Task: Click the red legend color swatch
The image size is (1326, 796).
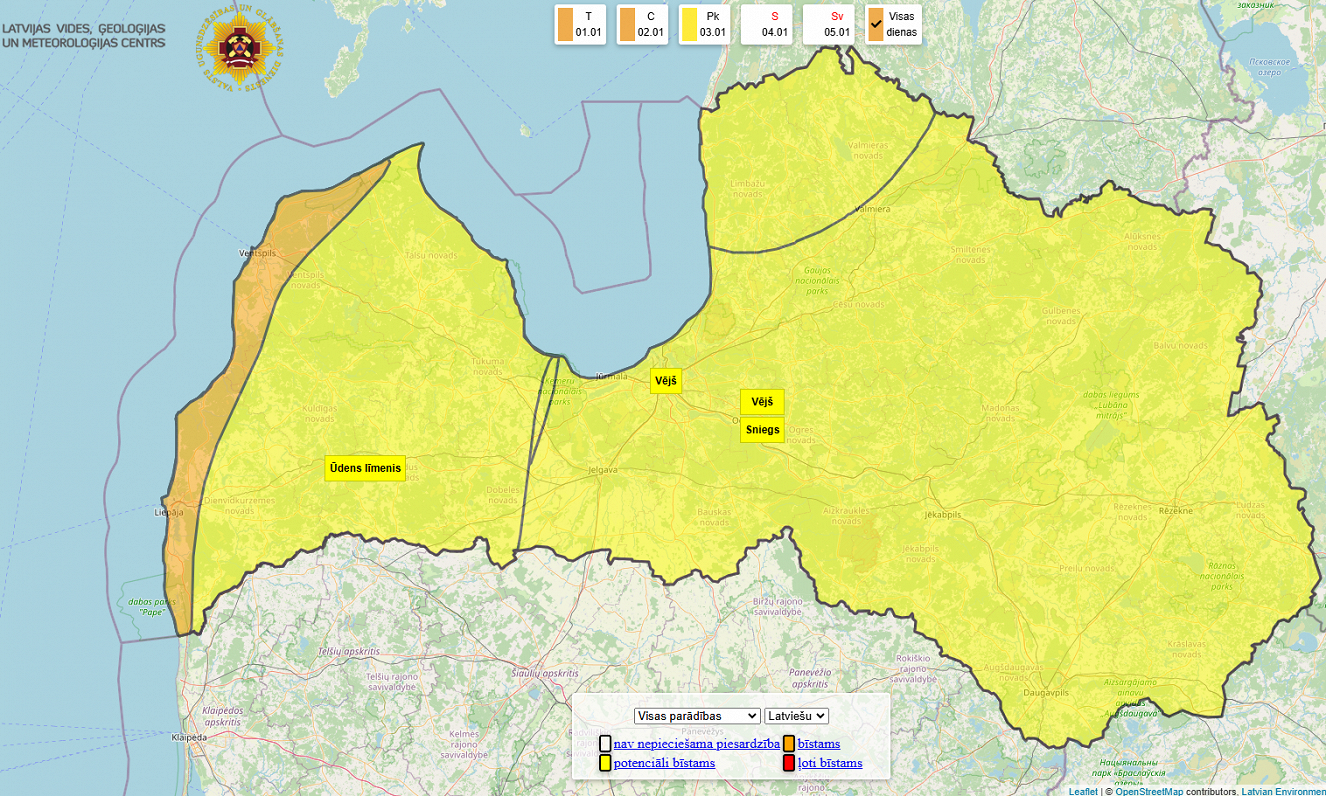Action: (789, 763)
